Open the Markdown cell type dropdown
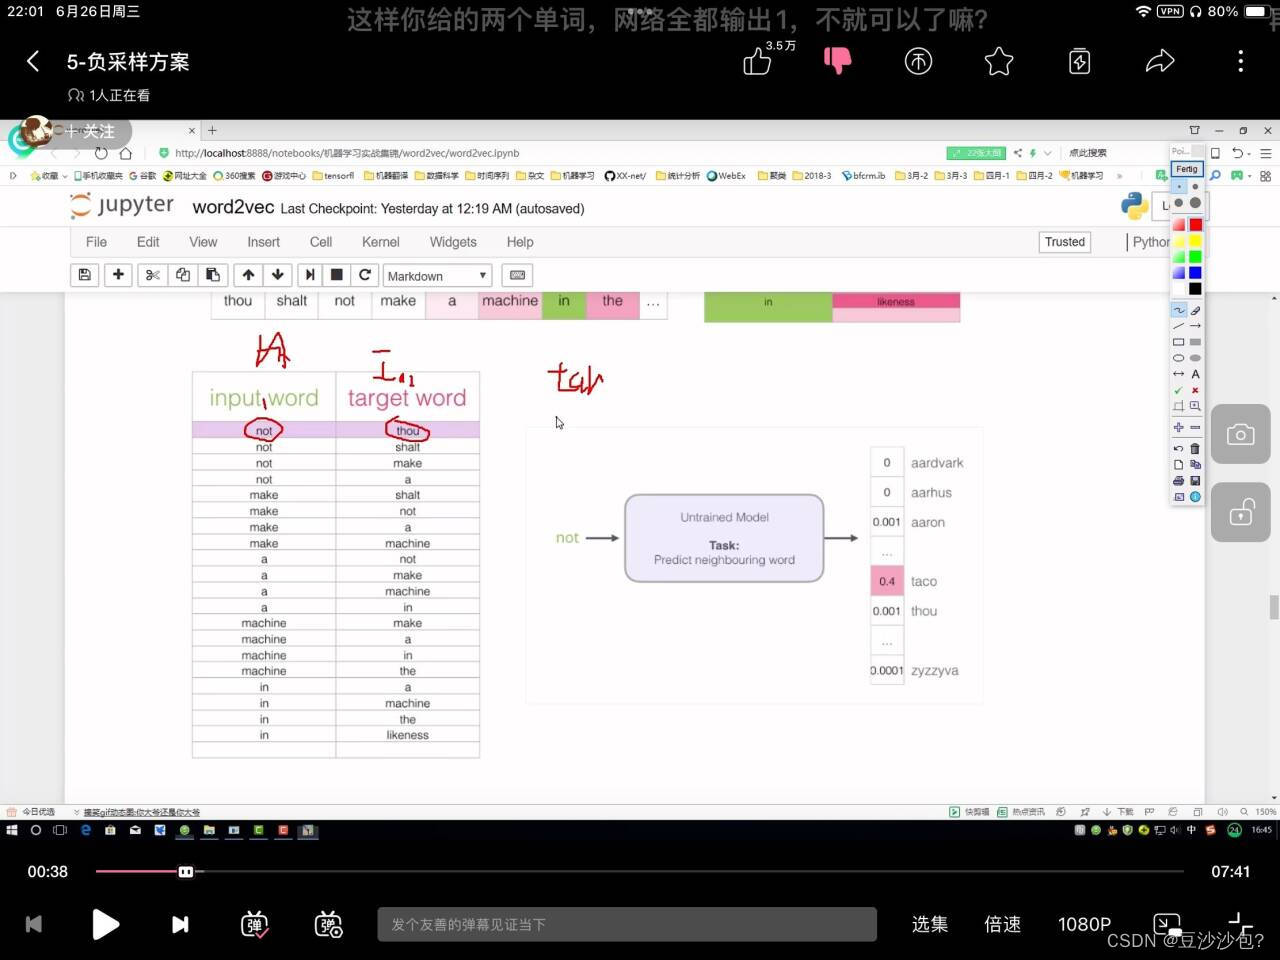The width and height of the screenshot is (1280, 960). point(436,275)
